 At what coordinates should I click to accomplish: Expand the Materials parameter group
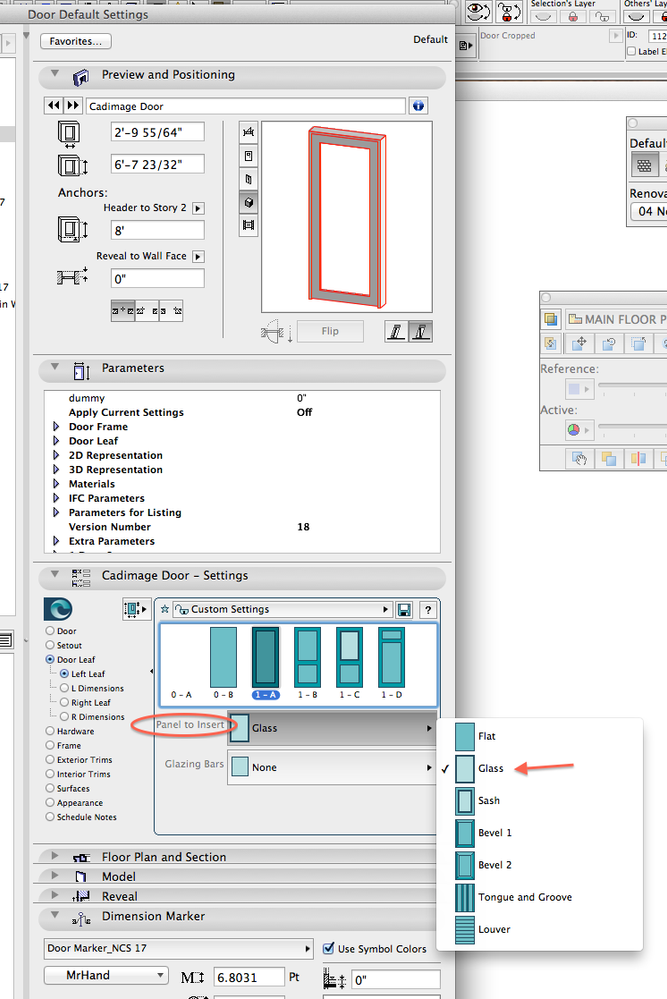coord(56,484)
